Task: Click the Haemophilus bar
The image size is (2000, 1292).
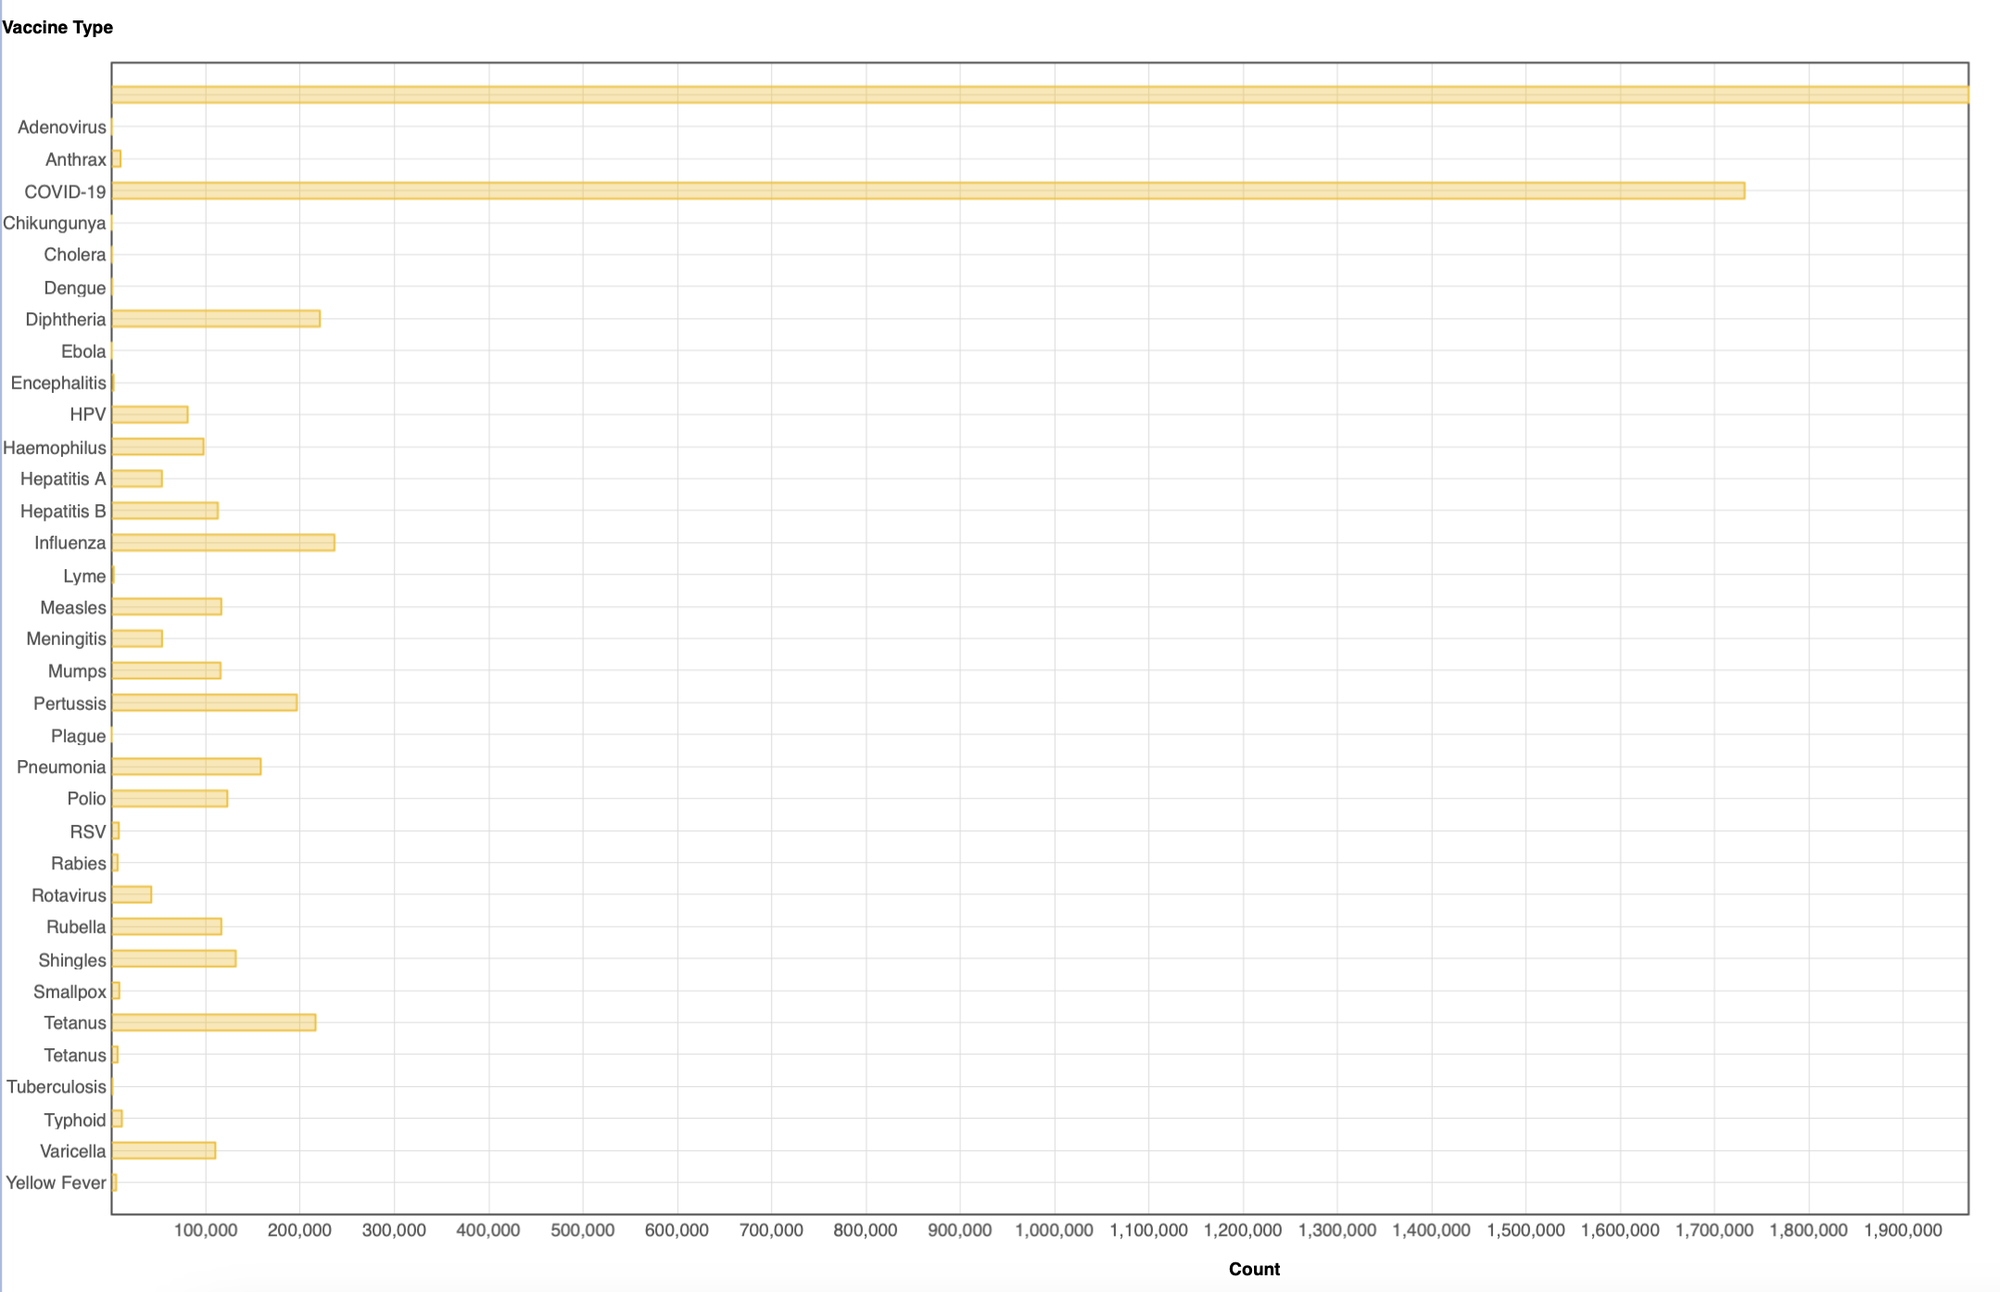Action: coord(158,447)
